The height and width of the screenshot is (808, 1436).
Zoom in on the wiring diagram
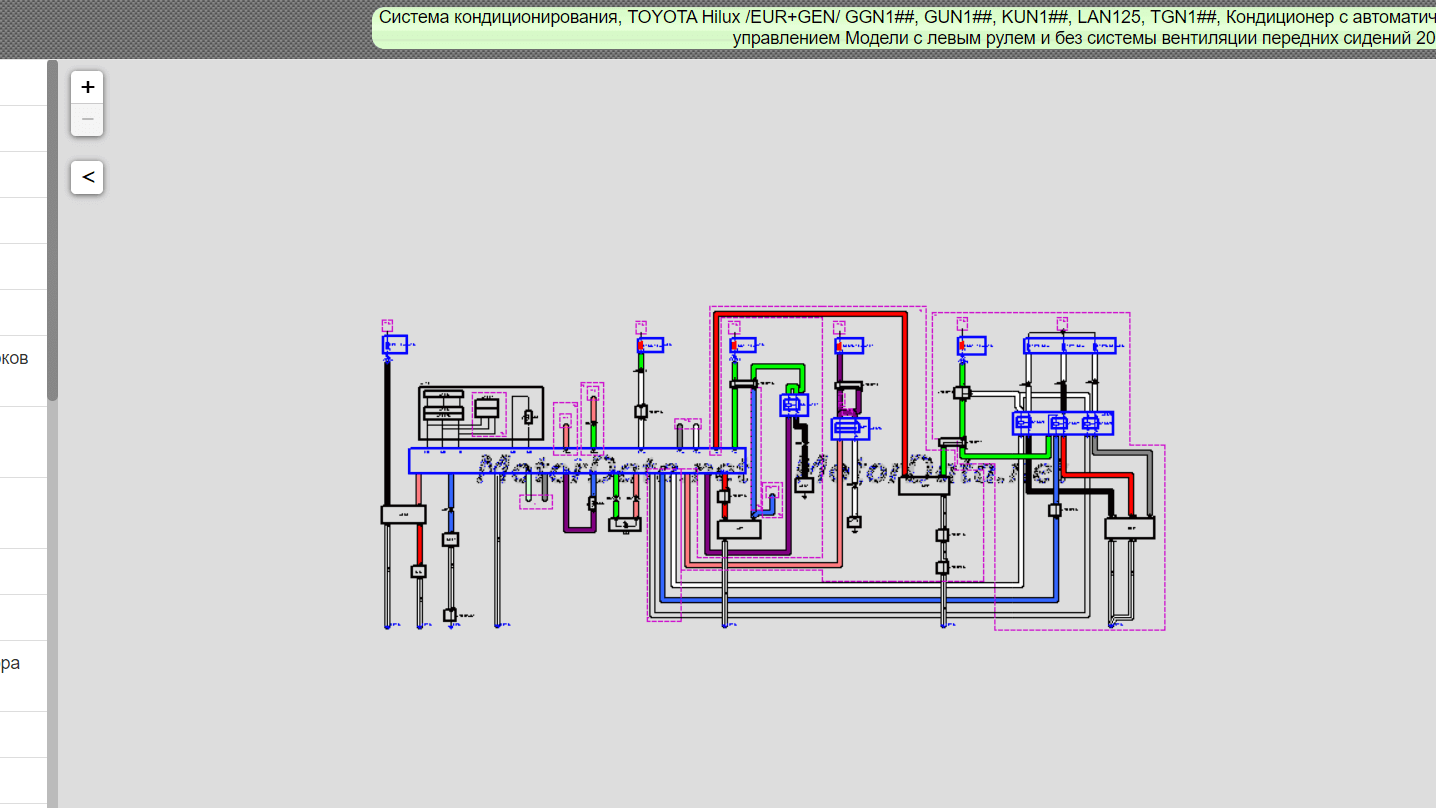(88, 87)
